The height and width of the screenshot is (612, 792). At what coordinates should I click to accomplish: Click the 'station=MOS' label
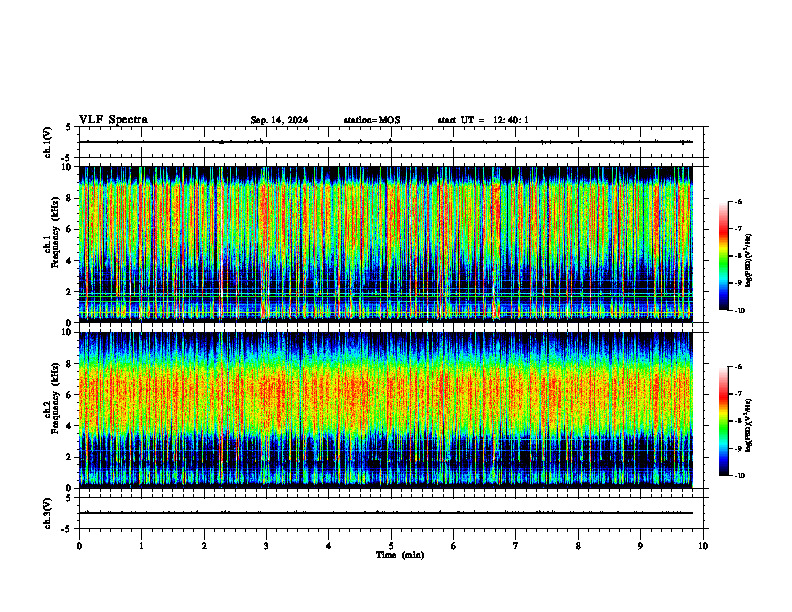point(372,120)
